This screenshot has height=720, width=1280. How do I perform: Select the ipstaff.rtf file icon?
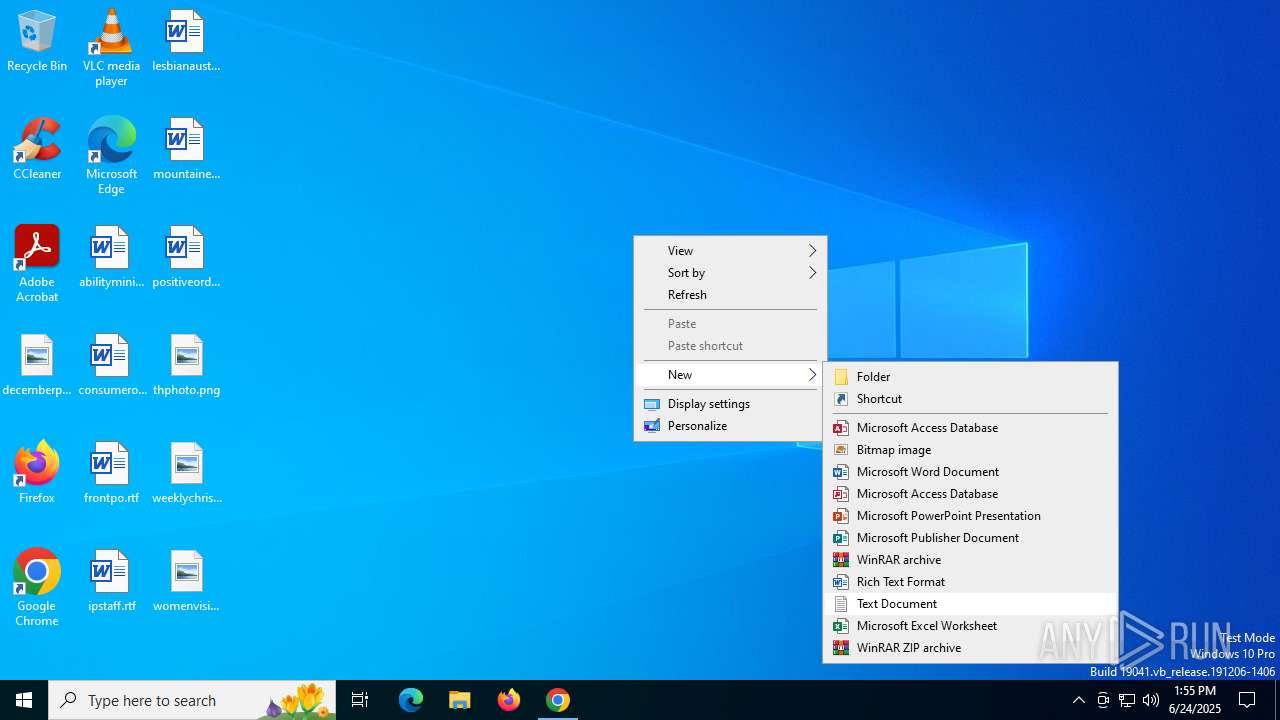[111, 581]
